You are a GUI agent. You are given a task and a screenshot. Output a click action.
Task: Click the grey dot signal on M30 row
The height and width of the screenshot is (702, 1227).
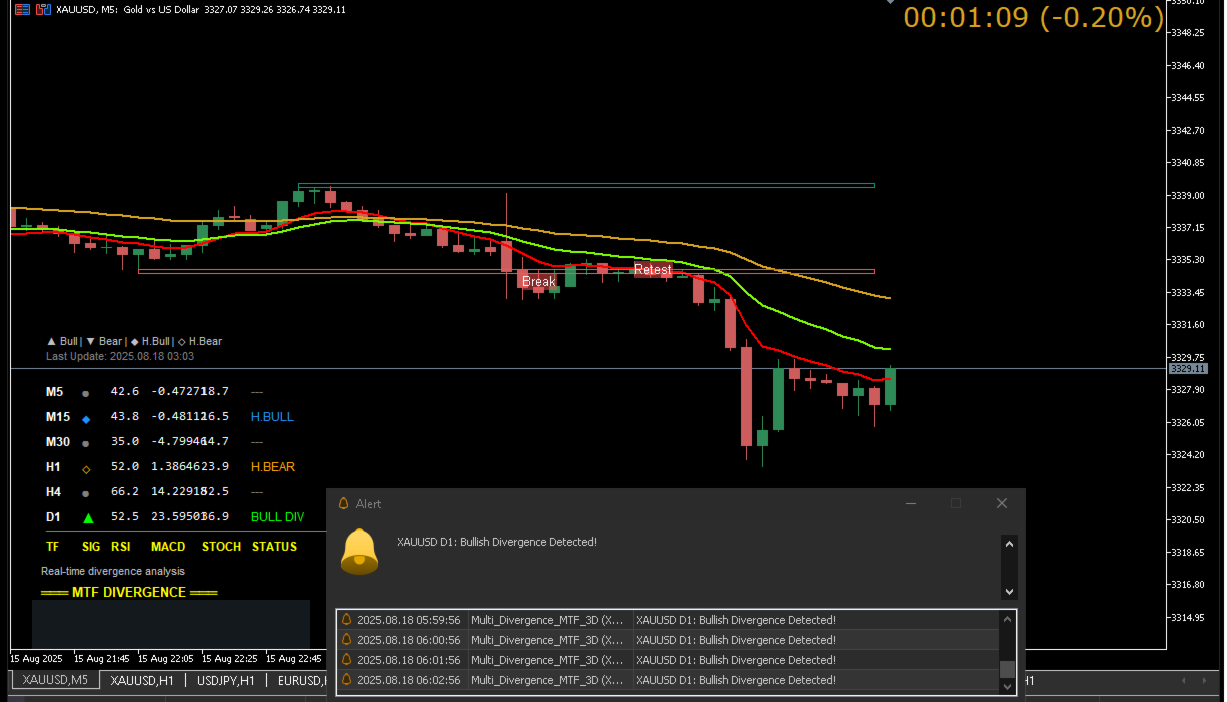coord(85,443)
